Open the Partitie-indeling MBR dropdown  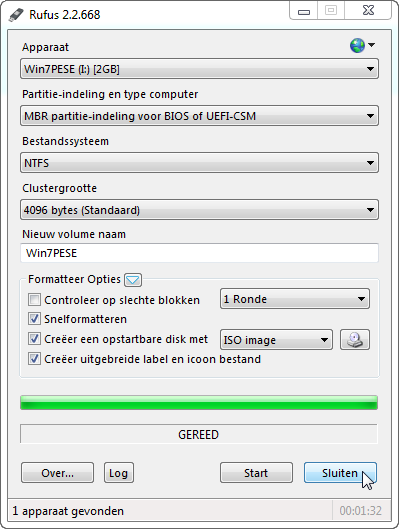[x=199, y=116]
